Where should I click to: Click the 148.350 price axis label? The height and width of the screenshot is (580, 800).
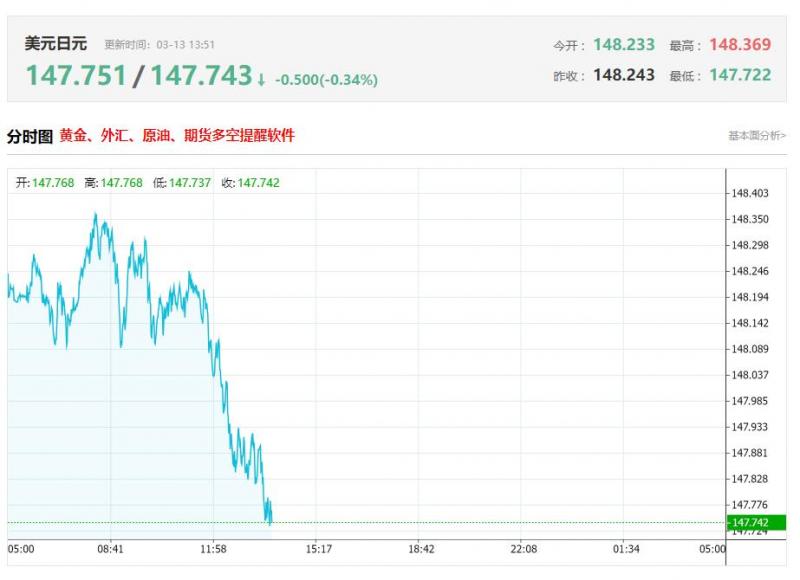(x=750, y=219)
